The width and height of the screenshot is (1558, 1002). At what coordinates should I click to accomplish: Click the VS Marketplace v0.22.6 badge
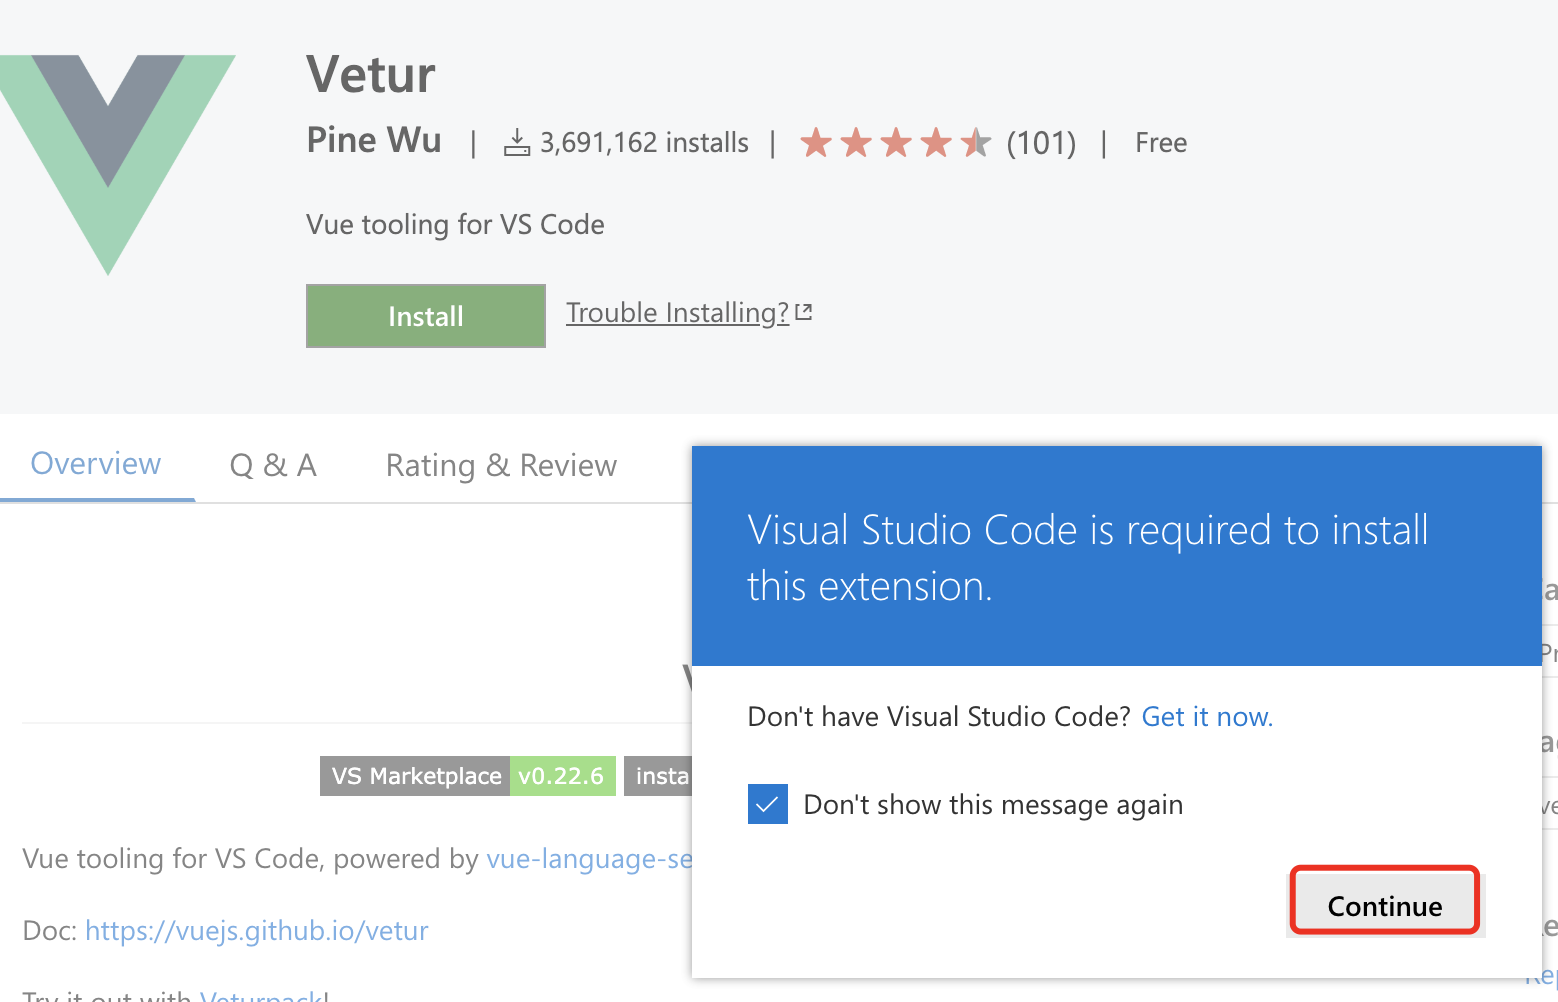(x=468, y=776)
